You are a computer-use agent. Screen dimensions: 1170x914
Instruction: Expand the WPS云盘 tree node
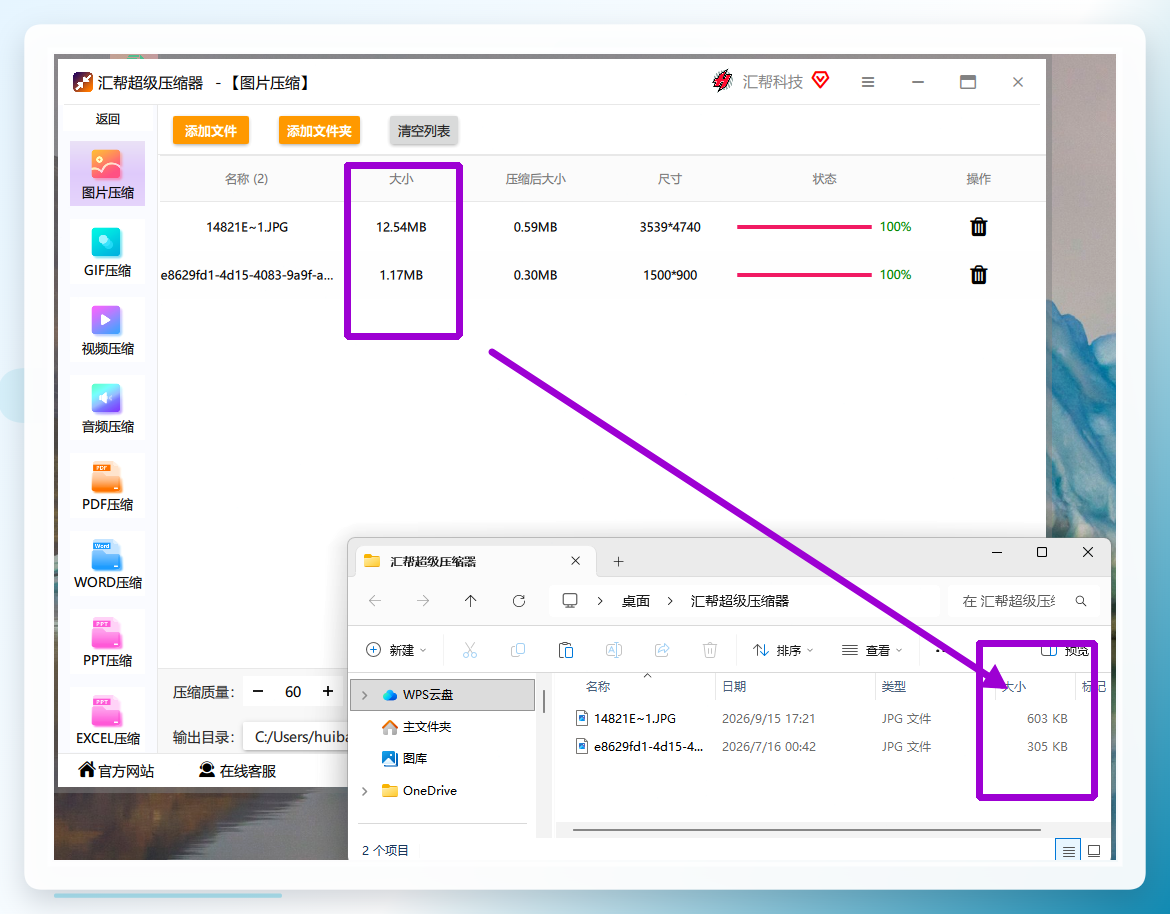tap(364, 695)
